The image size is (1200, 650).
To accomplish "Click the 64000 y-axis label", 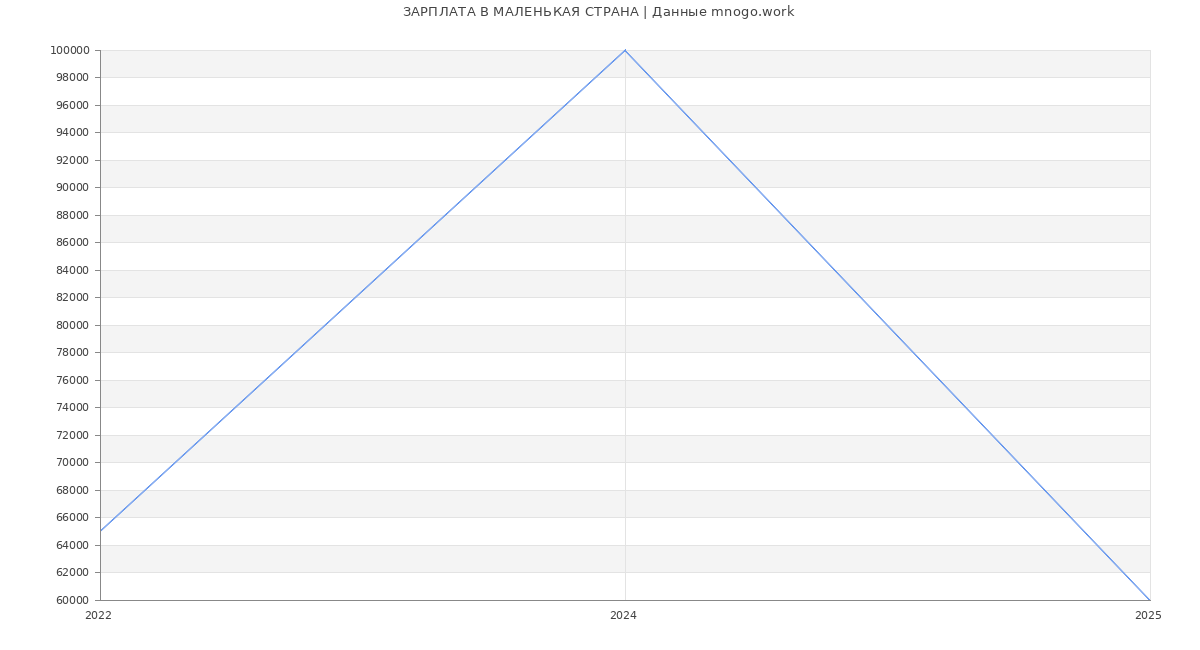I will pyautogui.click(x=72, y=545).
